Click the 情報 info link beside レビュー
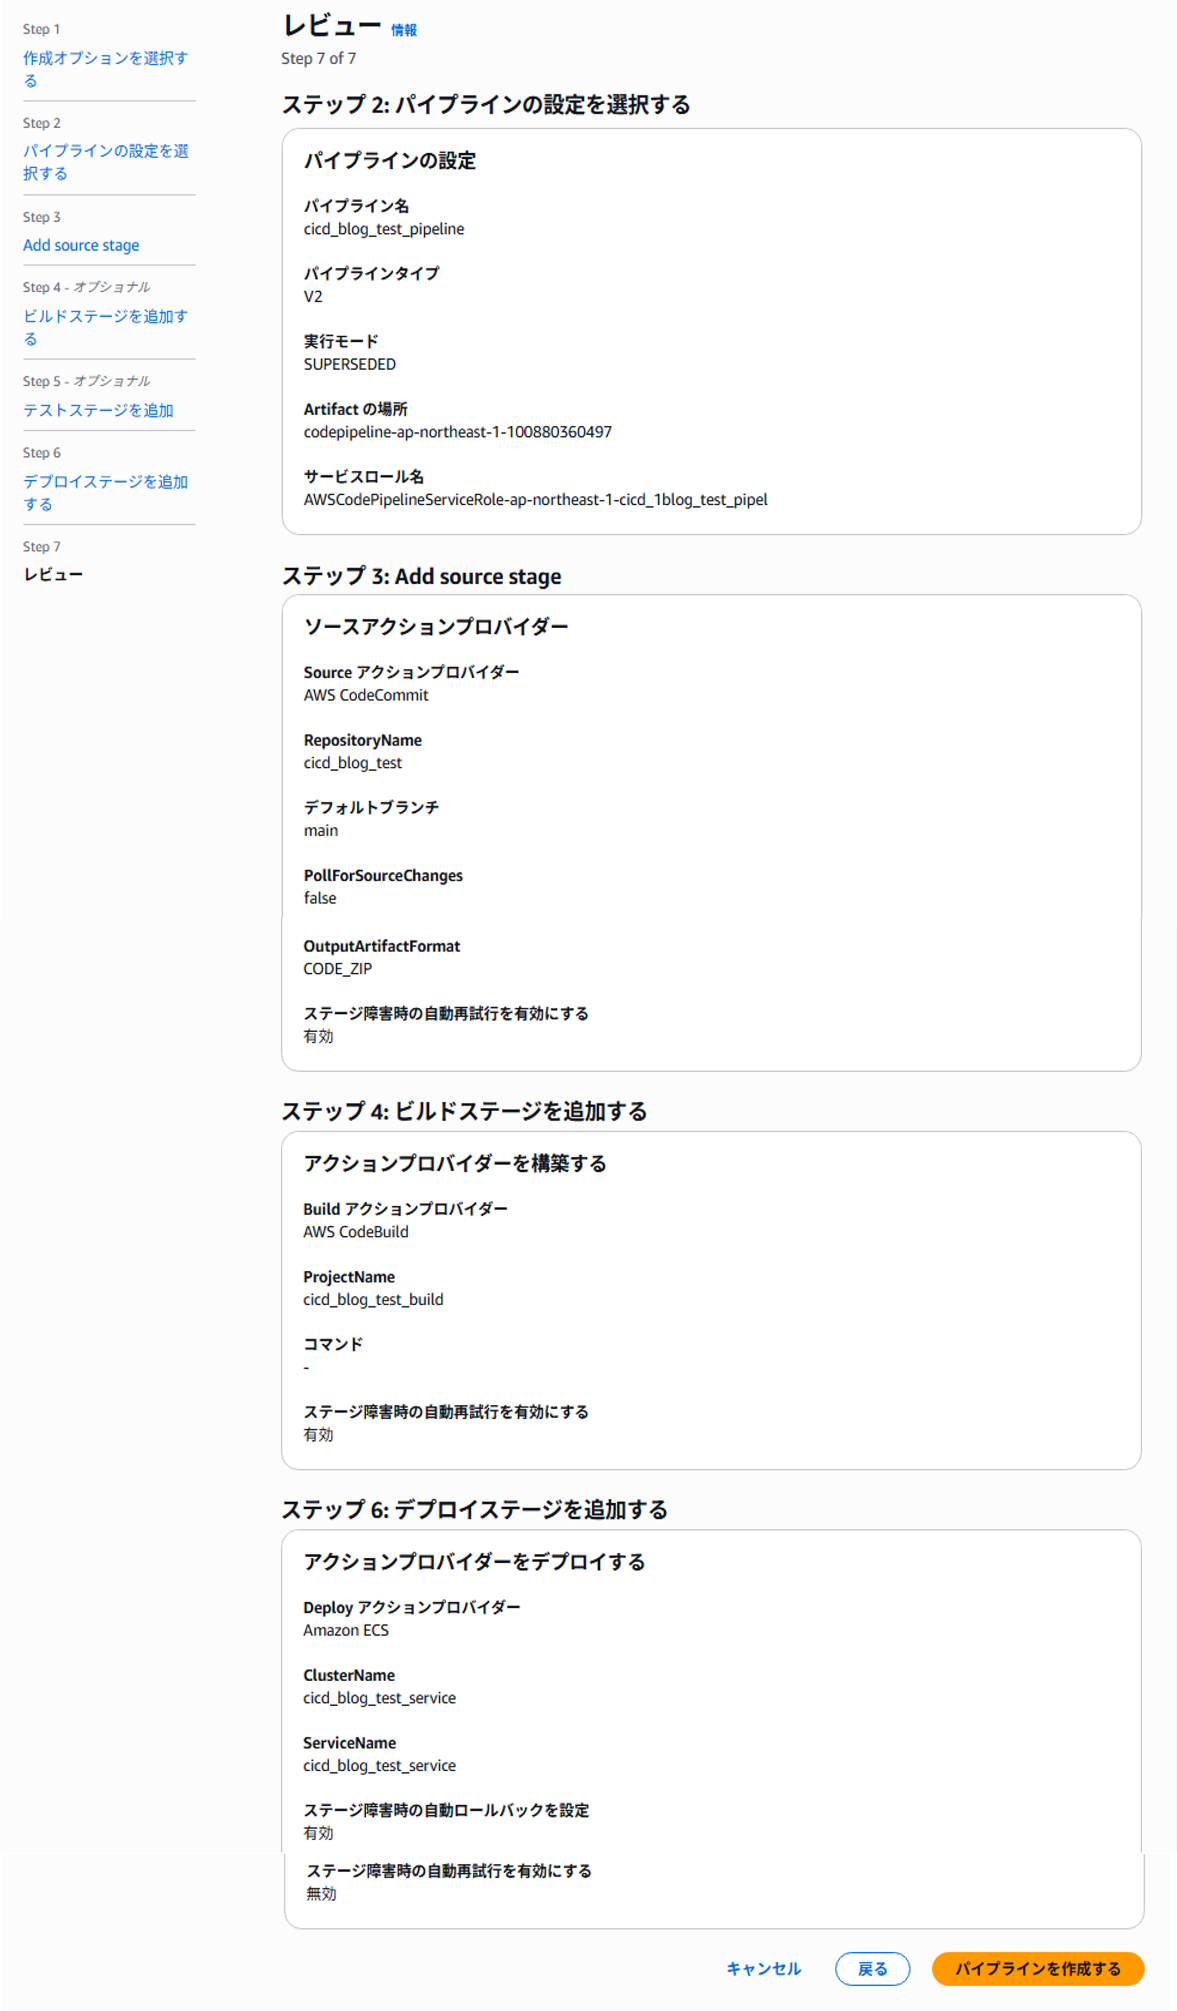The width and height of the screenshot is (1177, 2011). pyautogui.click(x=403, y=31)
